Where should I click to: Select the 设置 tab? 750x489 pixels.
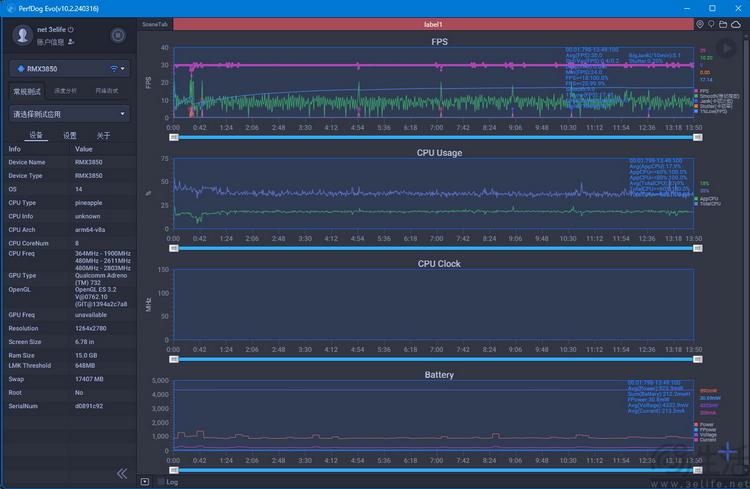[70, 135]
